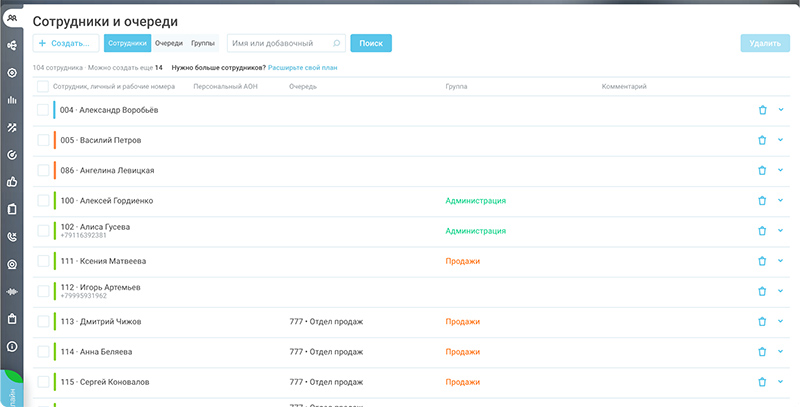Tick the checkbox for 102 Алиса Гусева

(x=42, y=231)
